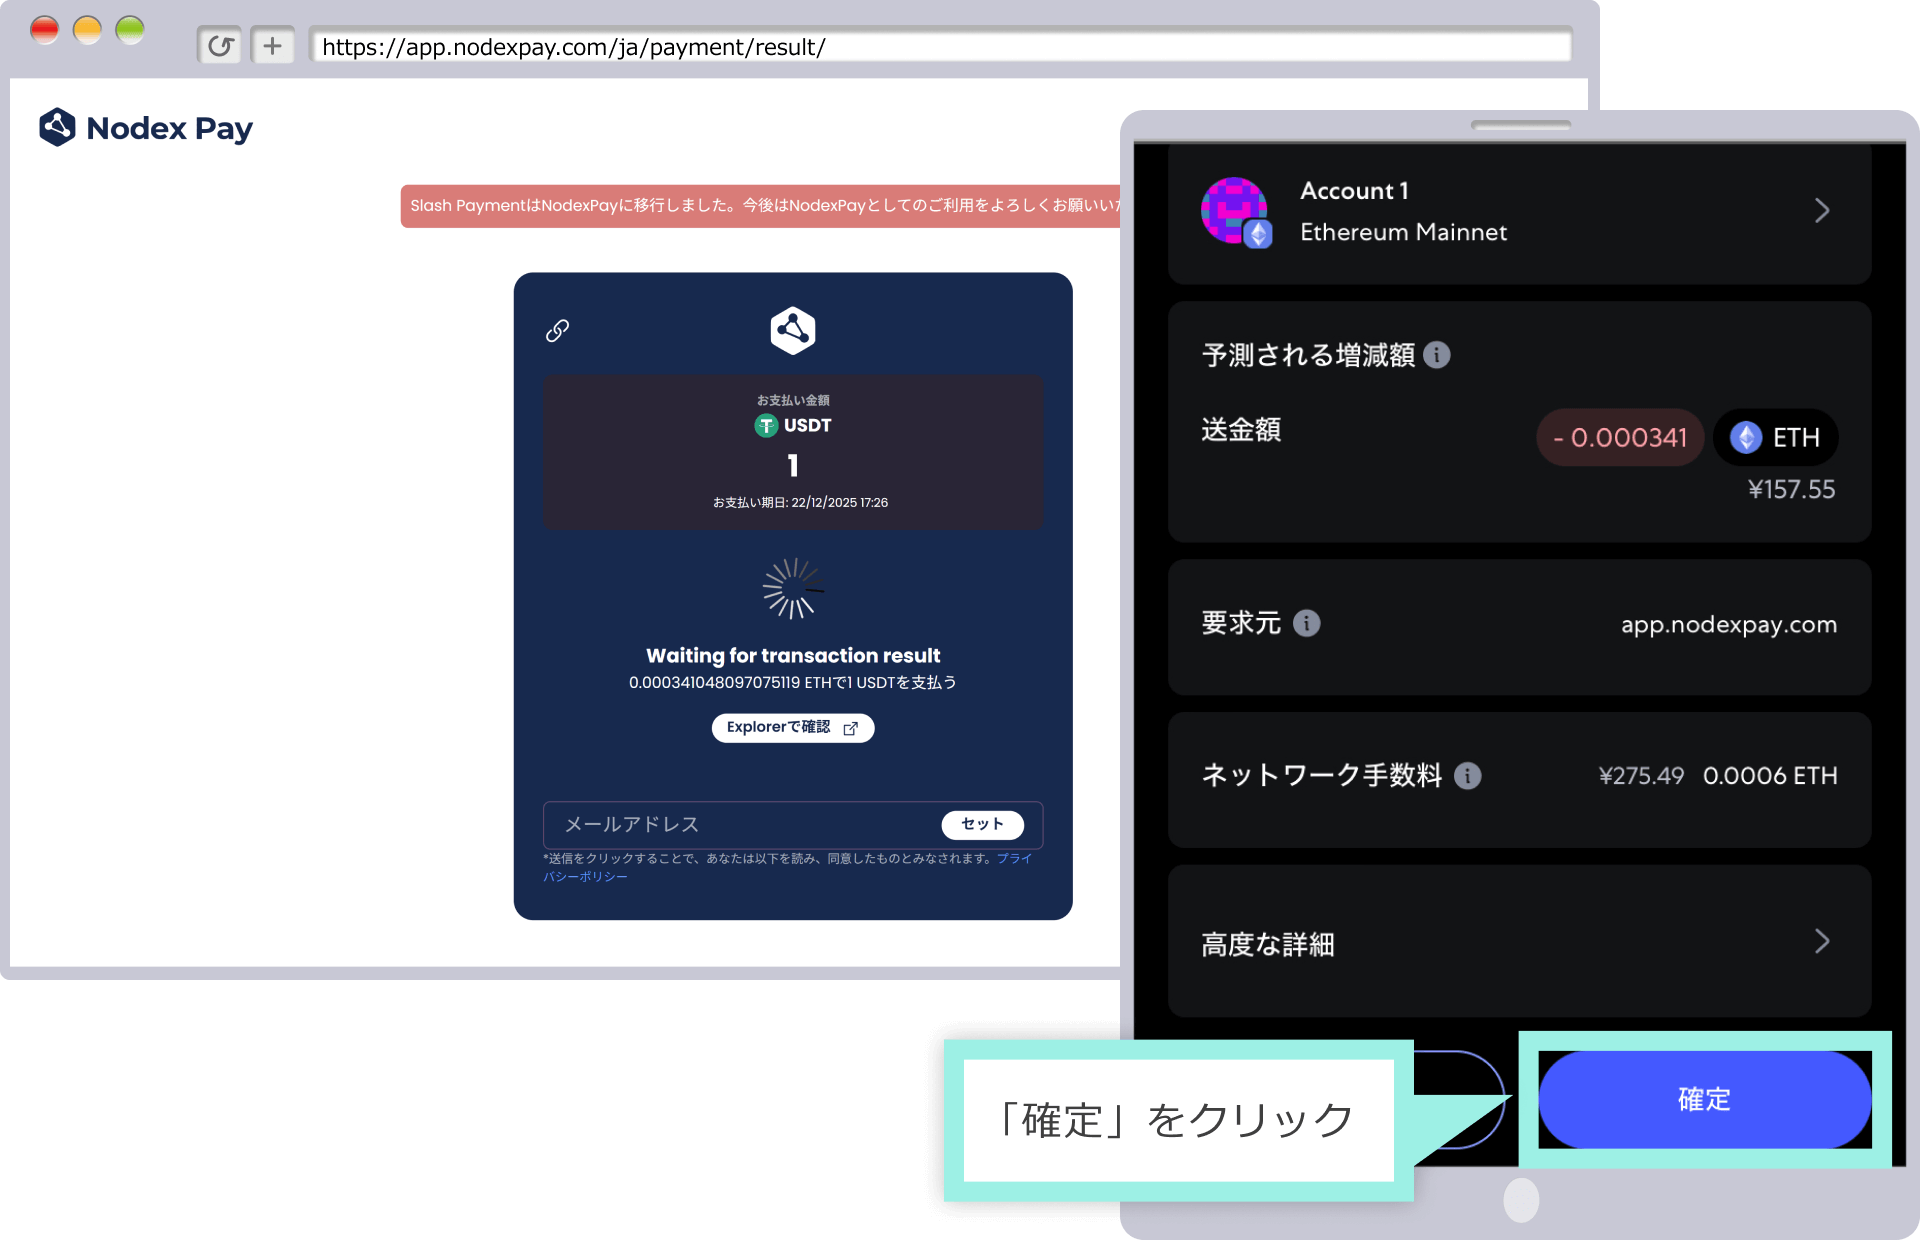Click the copy payment link icon
1920x1240 pixels.
(557, 330)
